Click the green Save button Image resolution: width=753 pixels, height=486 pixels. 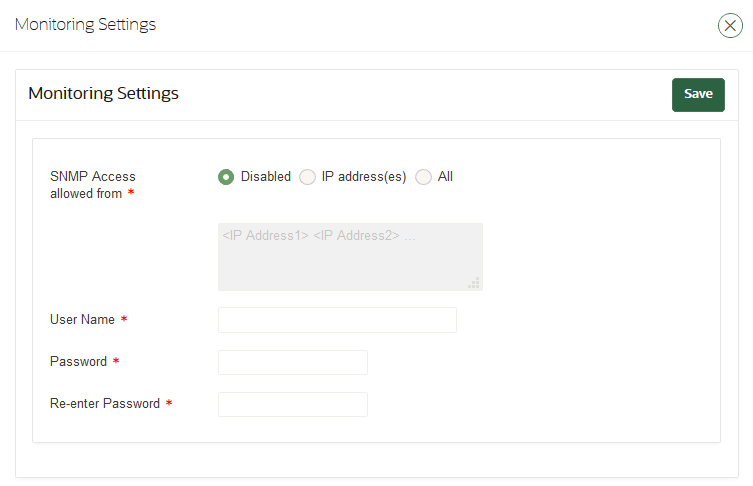pyautogui.click(x=698, y=94)
